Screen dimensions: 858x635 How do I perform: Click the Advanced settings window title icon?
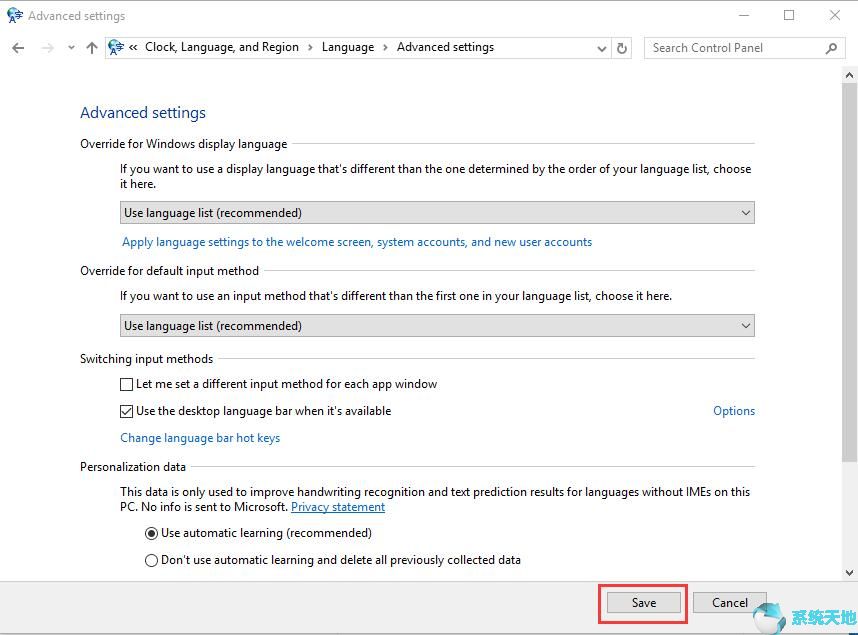14,15
